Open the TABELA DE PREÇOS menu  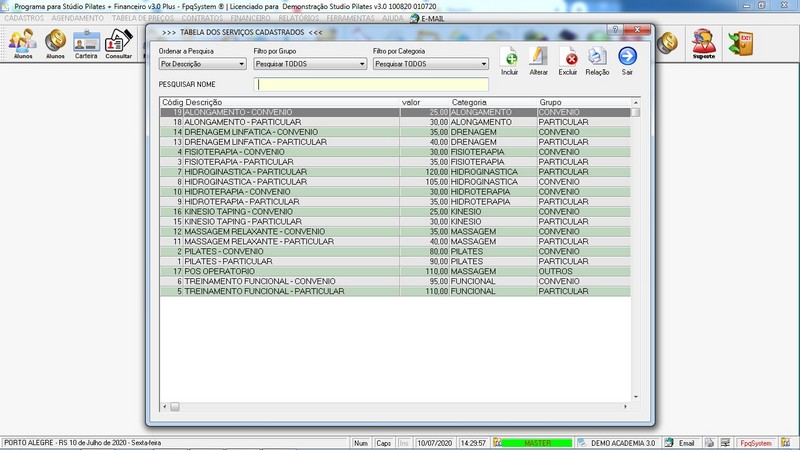tap(143, 18)
